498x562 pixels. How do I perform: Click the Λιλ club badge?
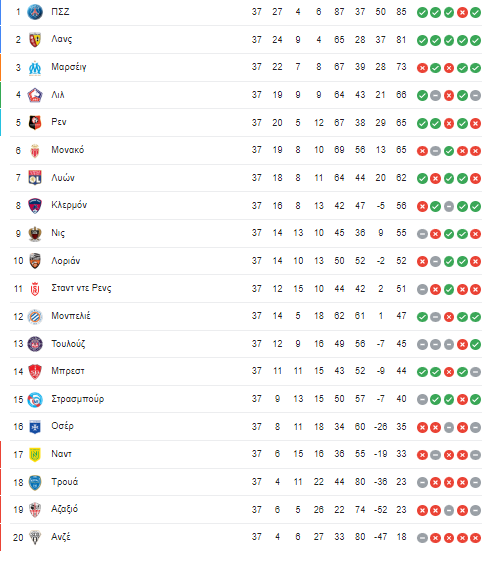[x=35, y=95]
